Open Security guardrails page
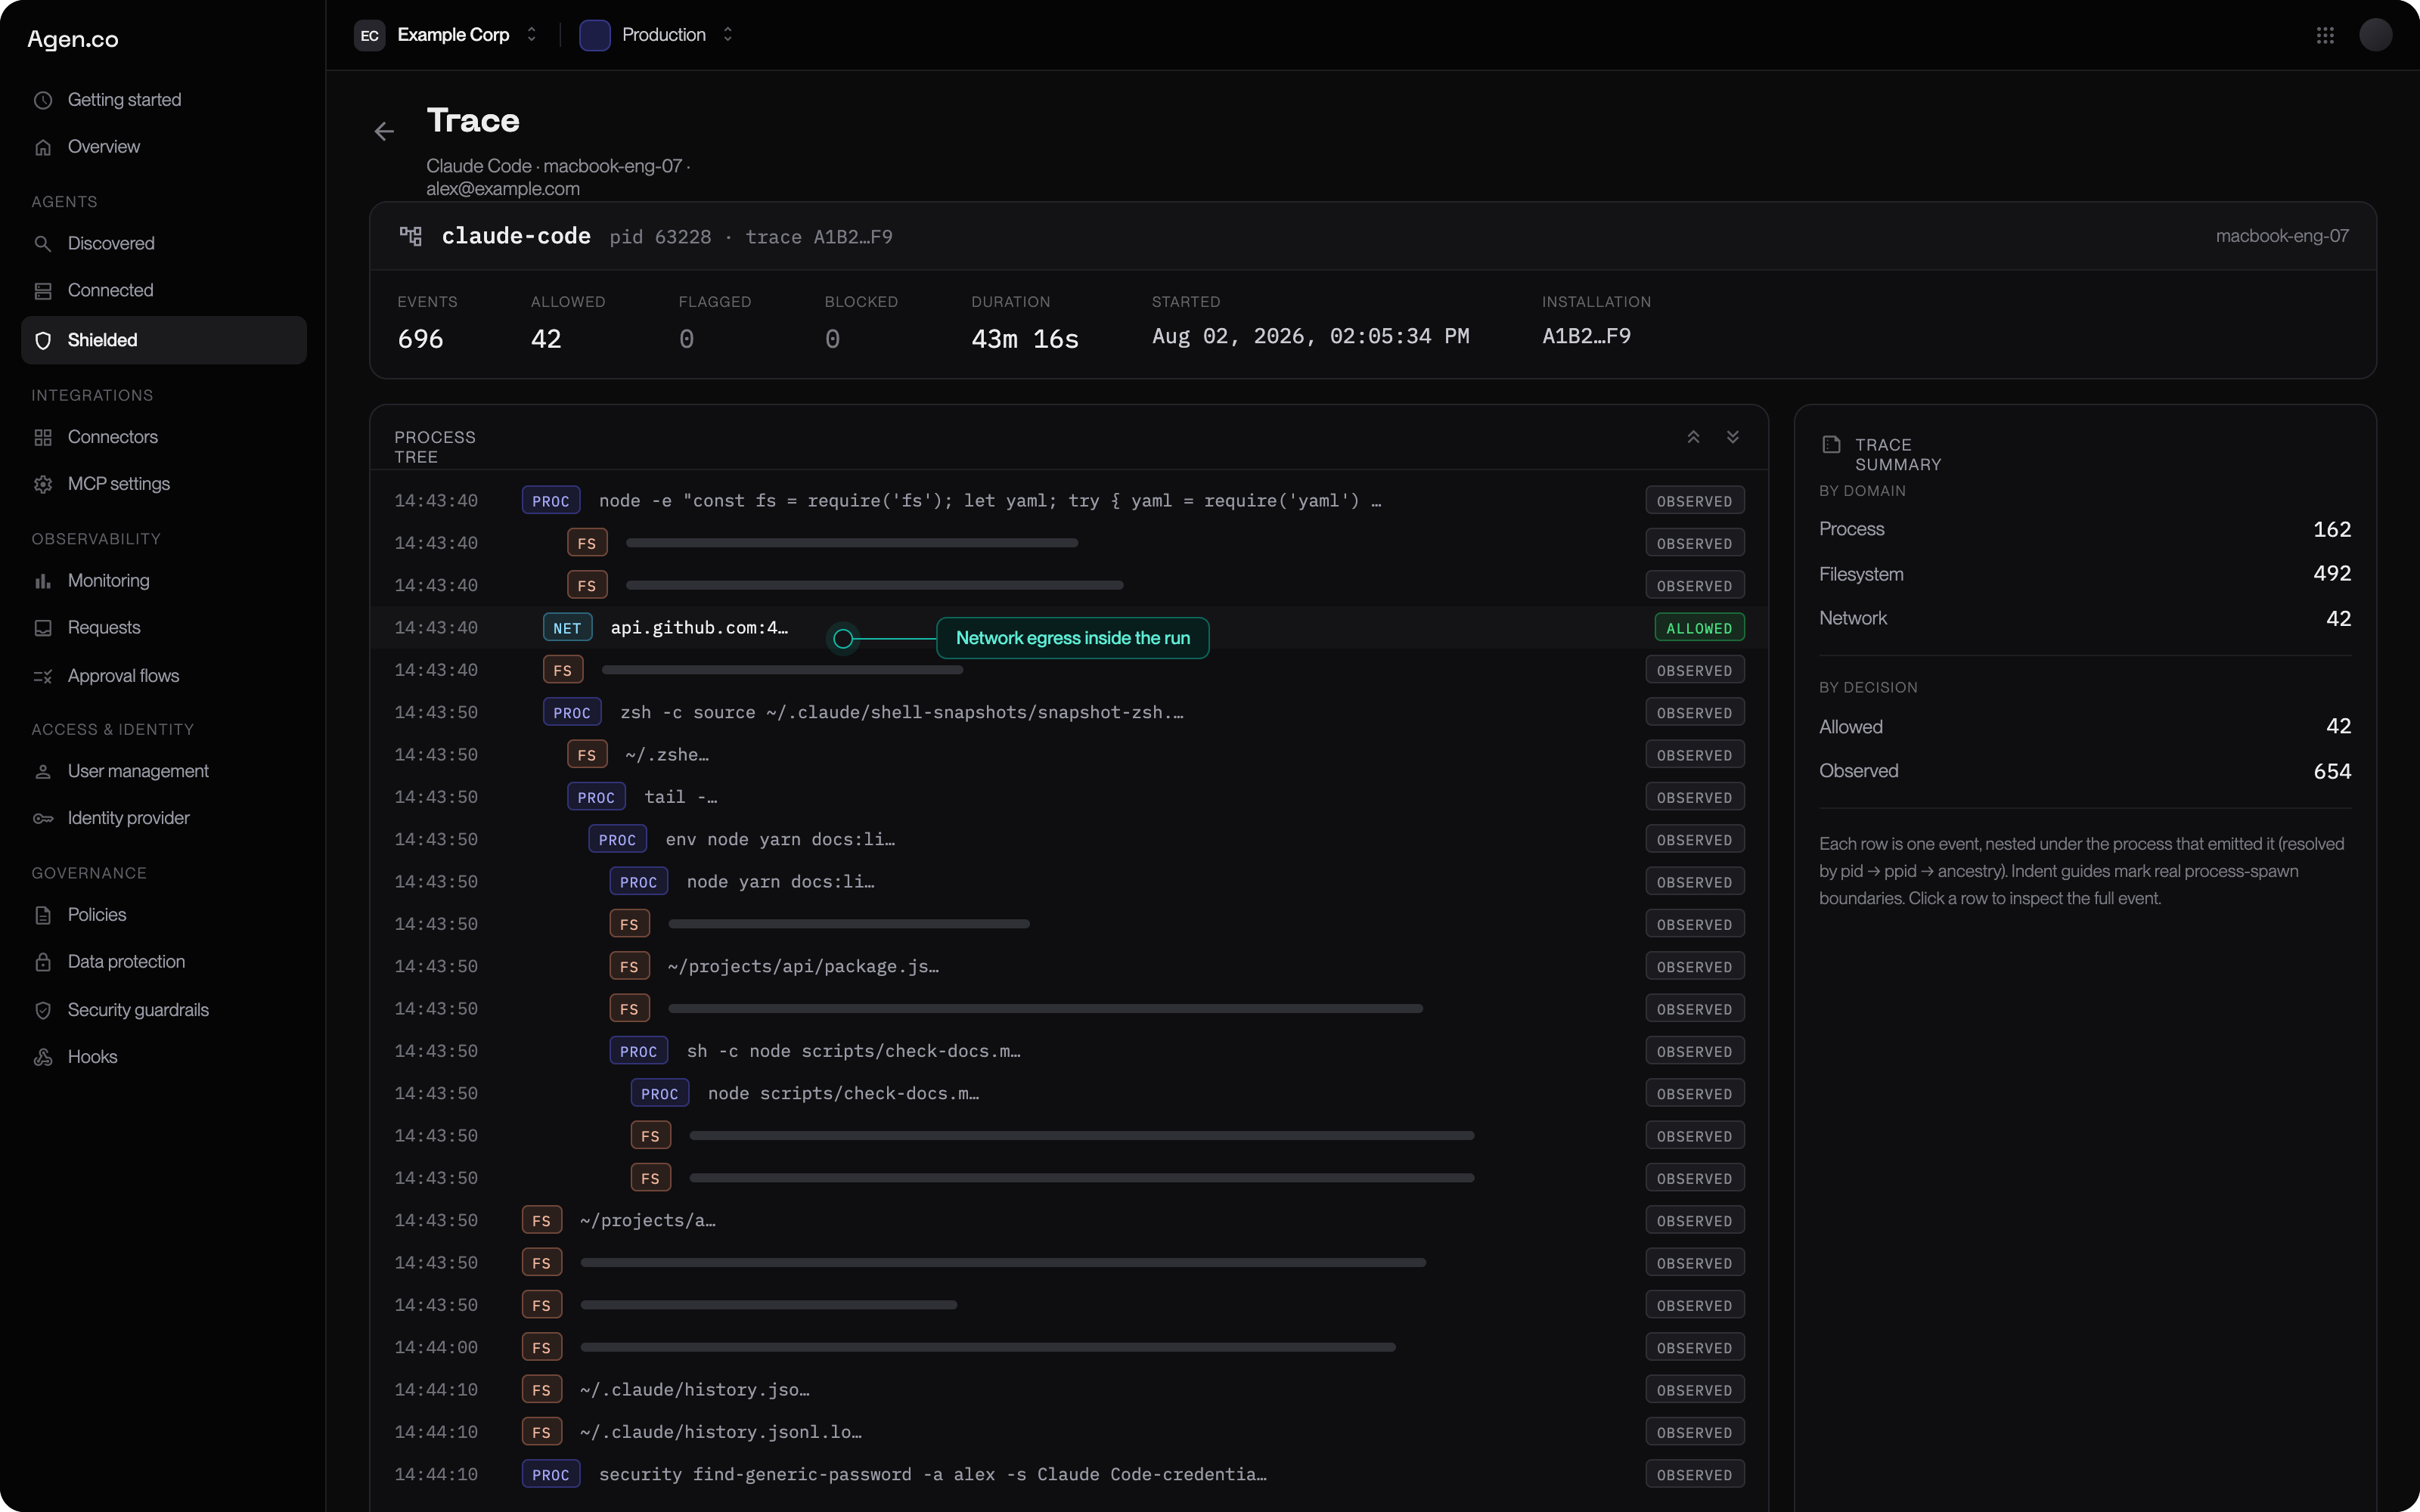This screenshot has width=2420, height=1512. pos(139,1010)
